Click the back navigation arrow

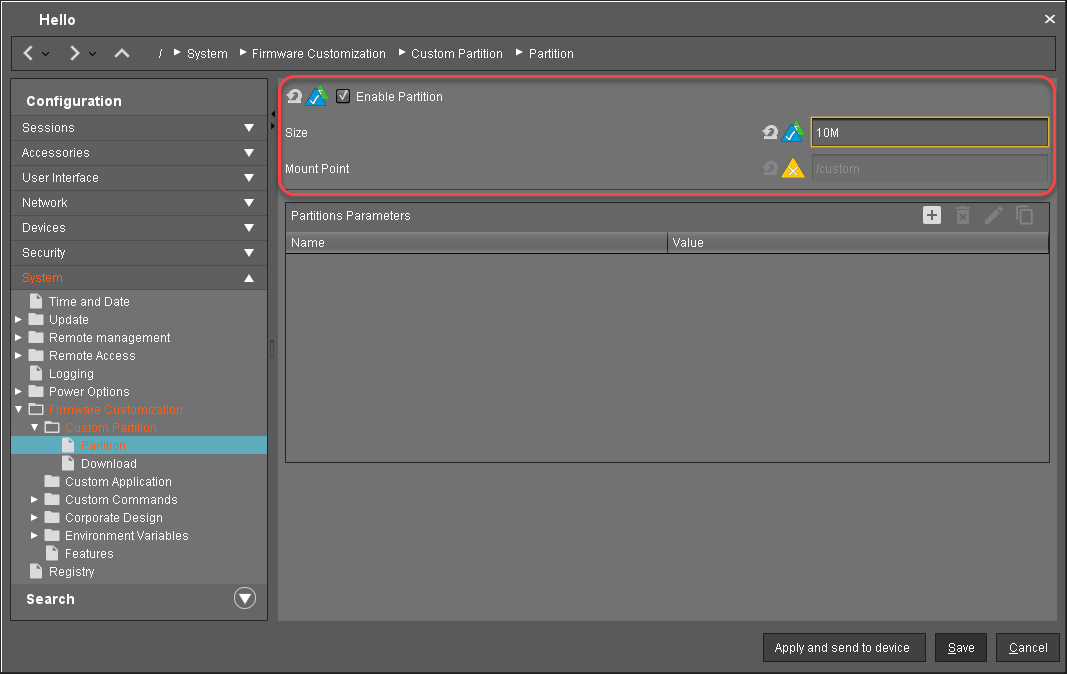tap(28, 53)
